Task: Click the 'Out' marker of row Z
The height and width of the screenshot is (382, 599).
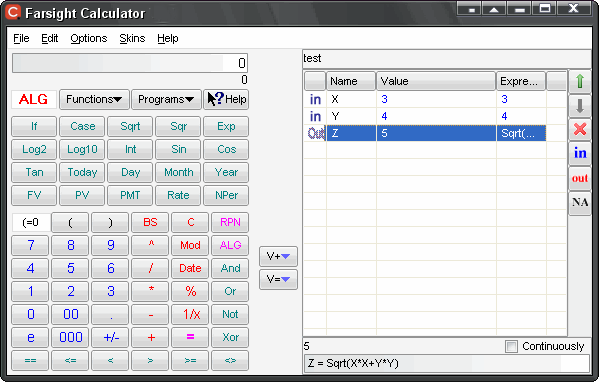Action: tap(315, 133)
